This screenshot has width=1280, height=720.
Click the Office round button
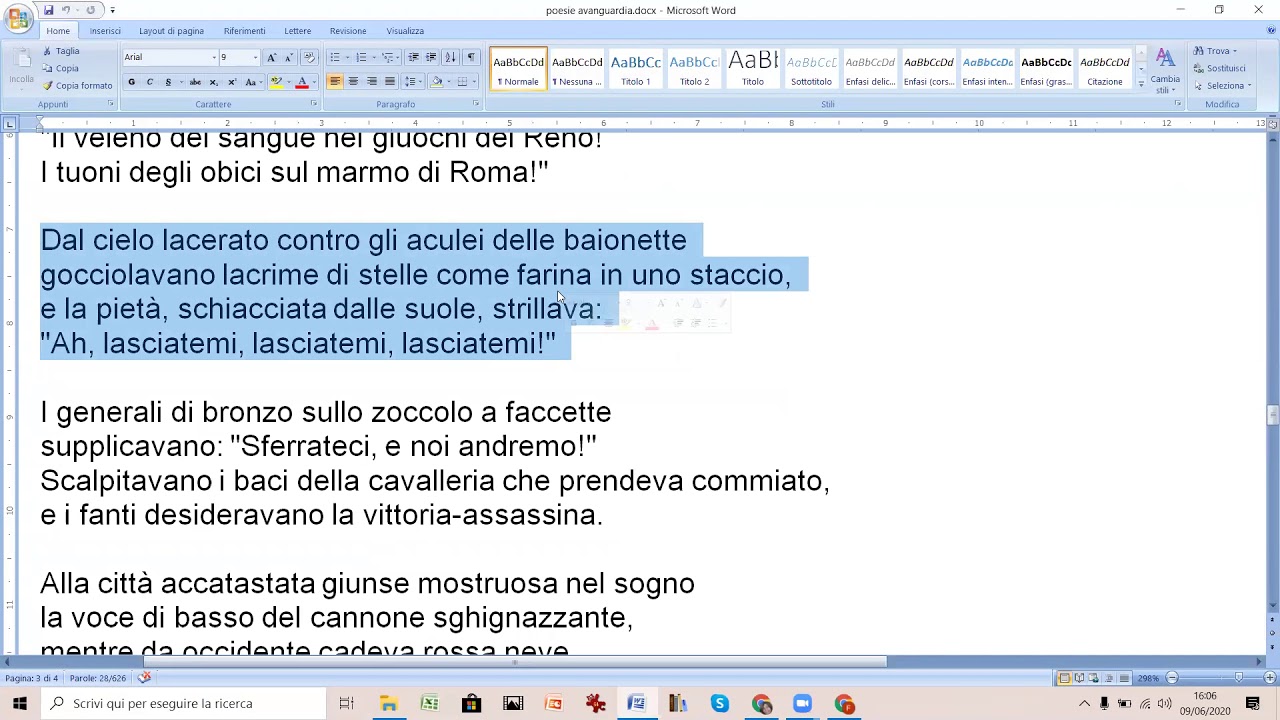click(x=18, y=18)
